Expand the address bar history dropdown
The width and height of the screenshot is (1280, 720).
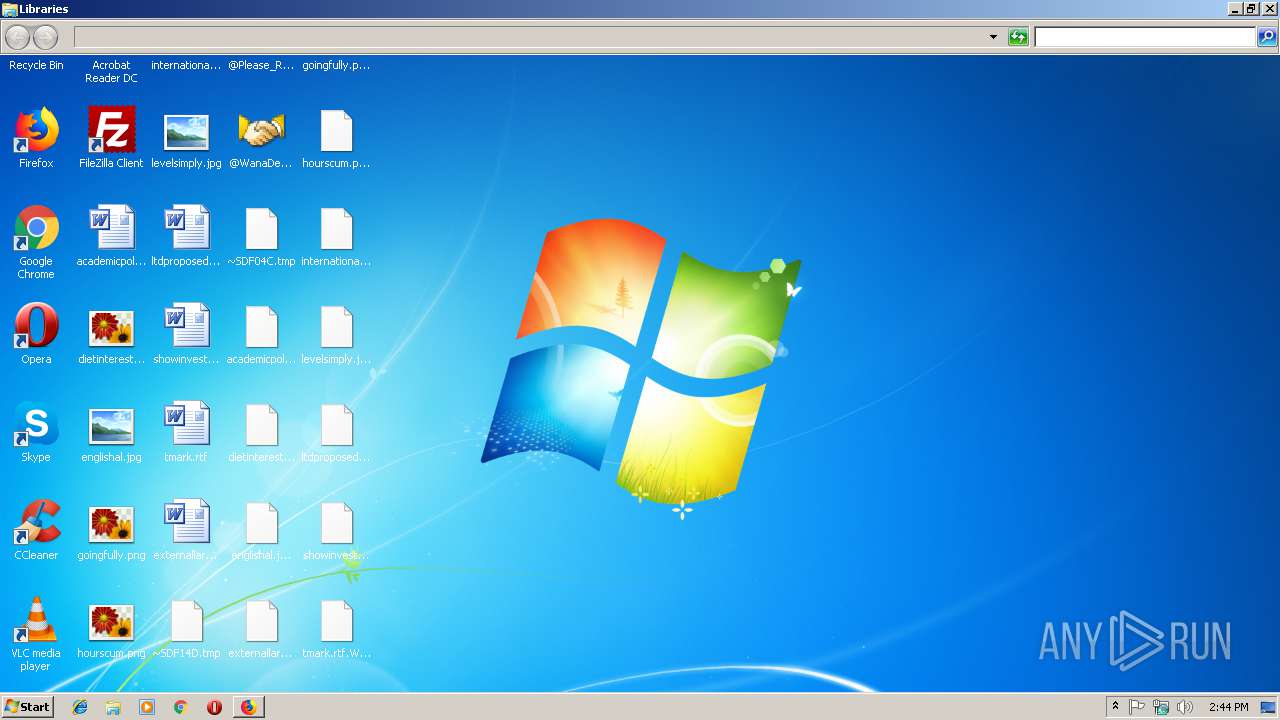pyautogui.click(x=993, y=37)
